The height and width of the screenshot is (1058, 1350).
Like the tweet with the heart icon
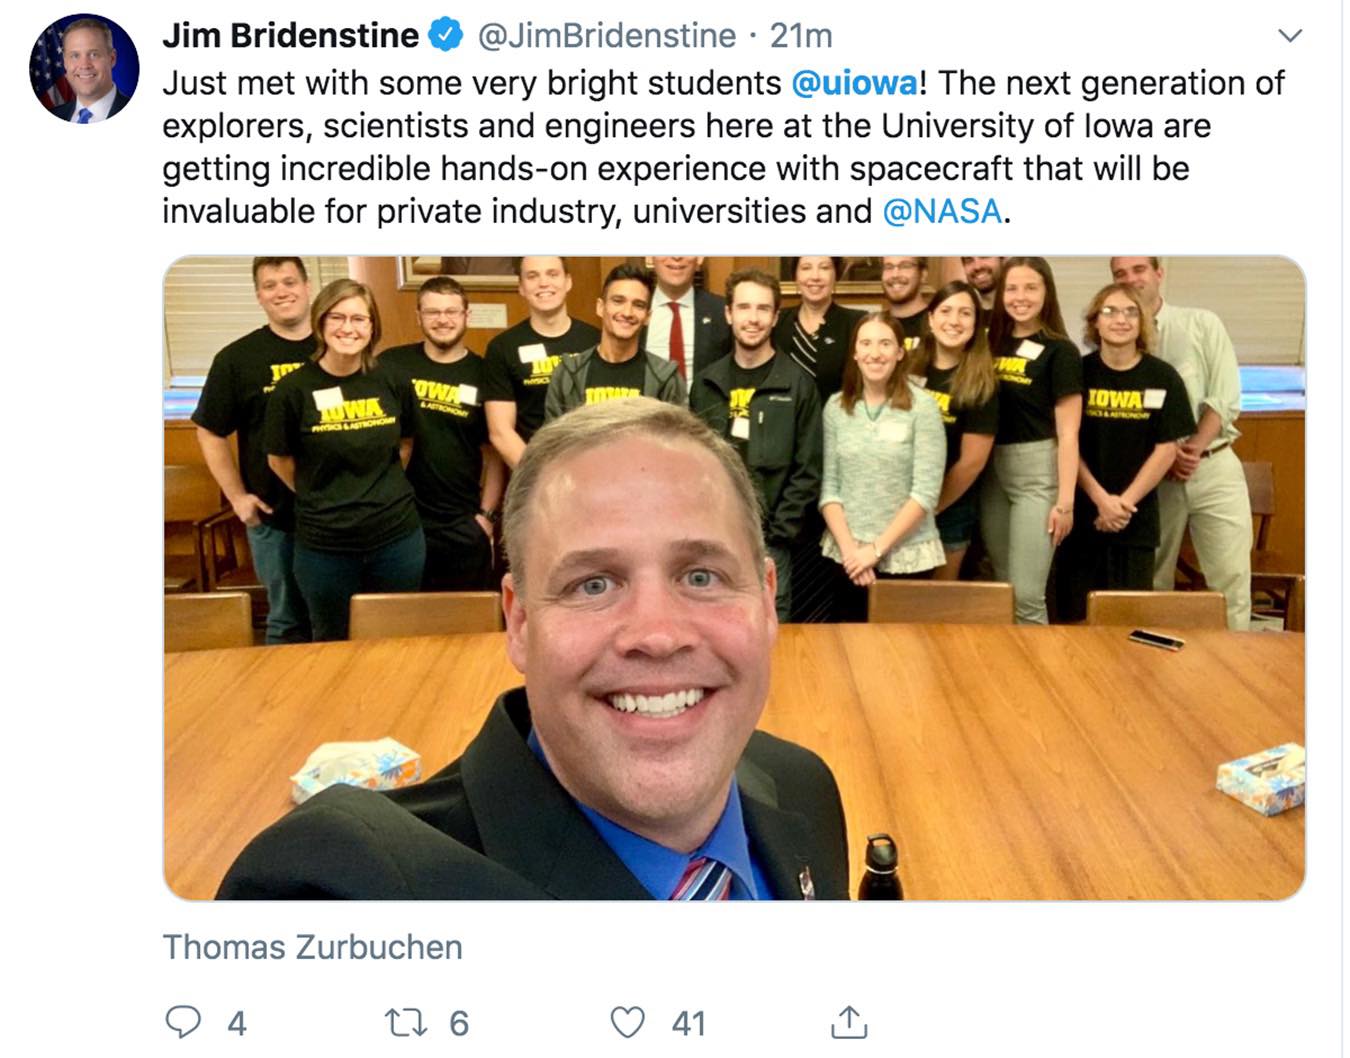click(627, 1022)
